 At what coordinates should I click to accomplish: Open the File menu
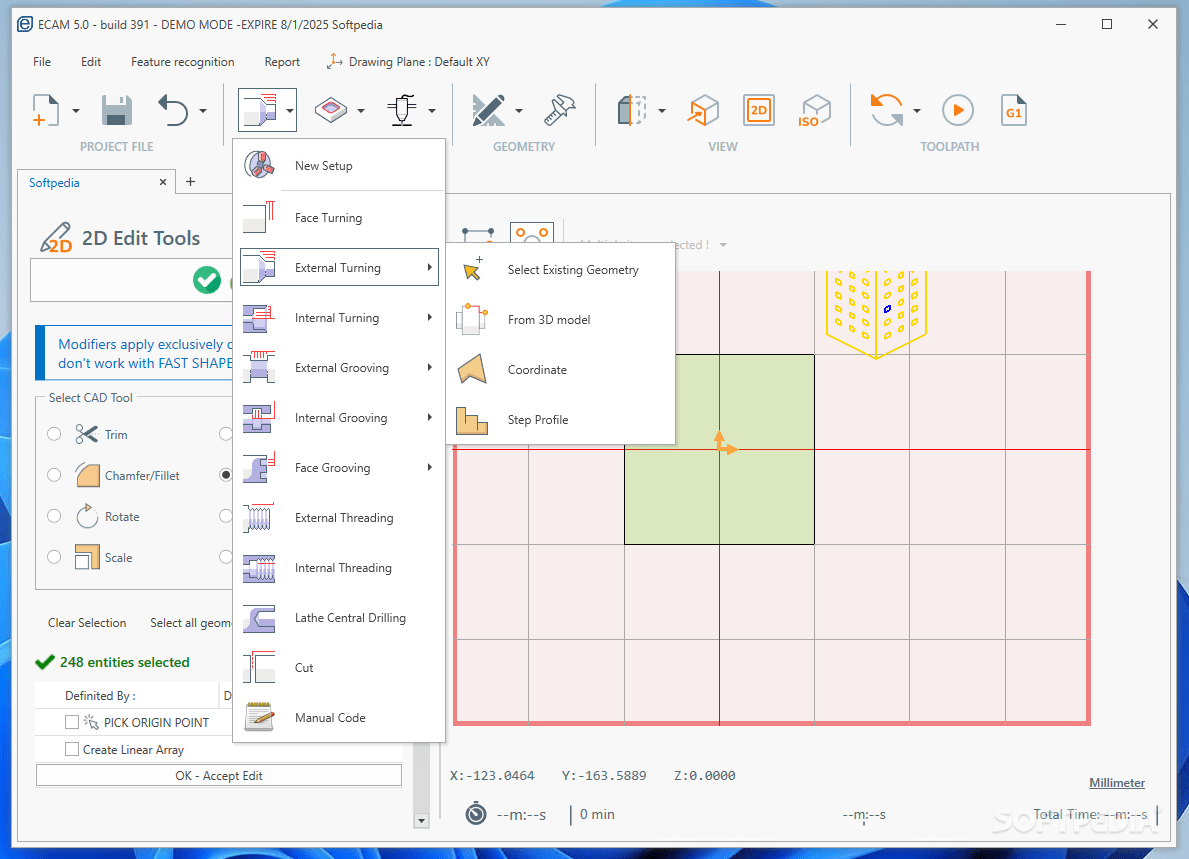42,62
